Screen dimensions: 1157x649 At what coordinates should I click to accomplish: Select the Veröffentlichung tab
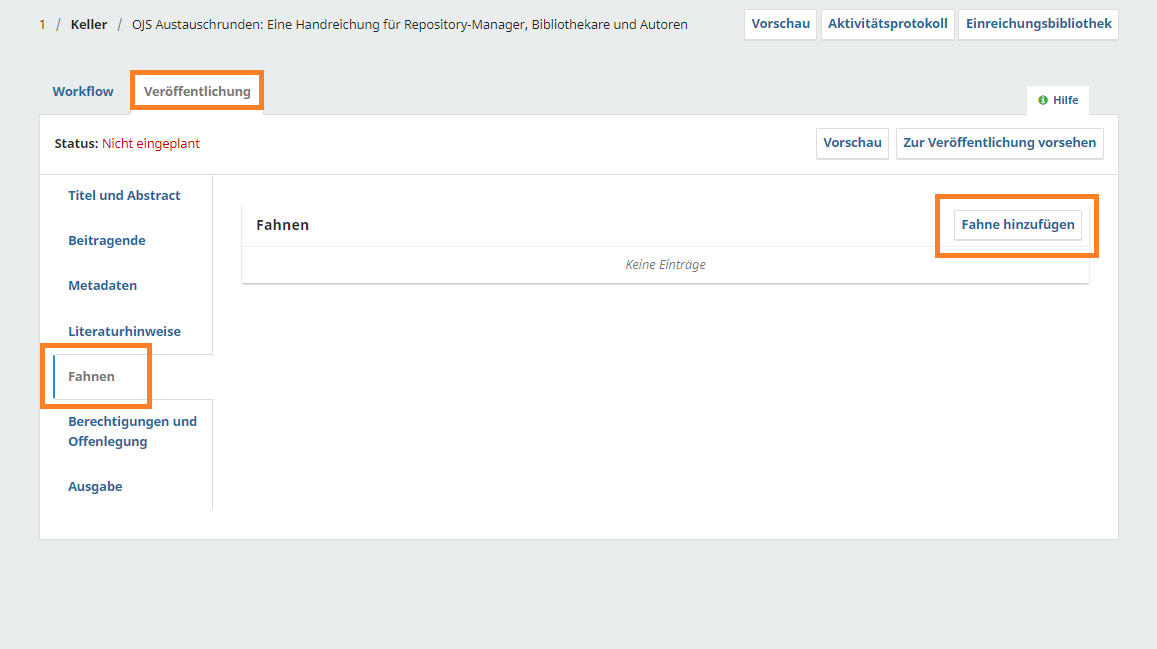coord(197,92)
